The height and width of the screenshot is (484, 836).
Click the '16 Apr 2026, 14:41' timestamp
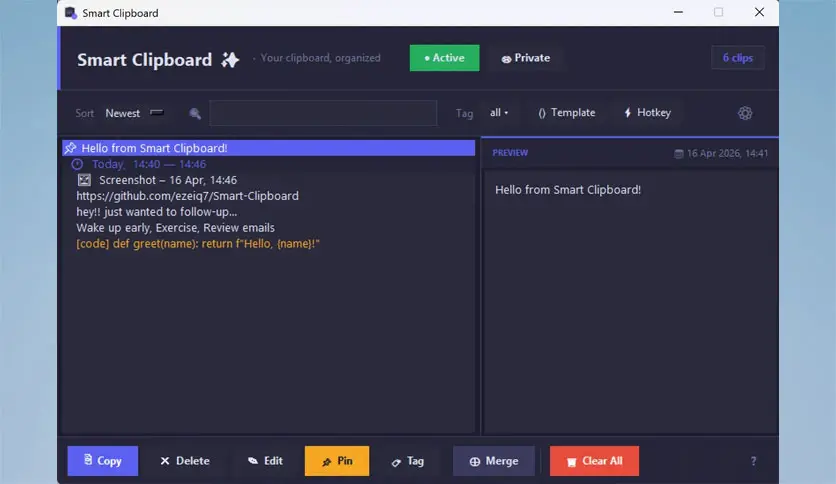pyautogui.click(x=727, y=154)
